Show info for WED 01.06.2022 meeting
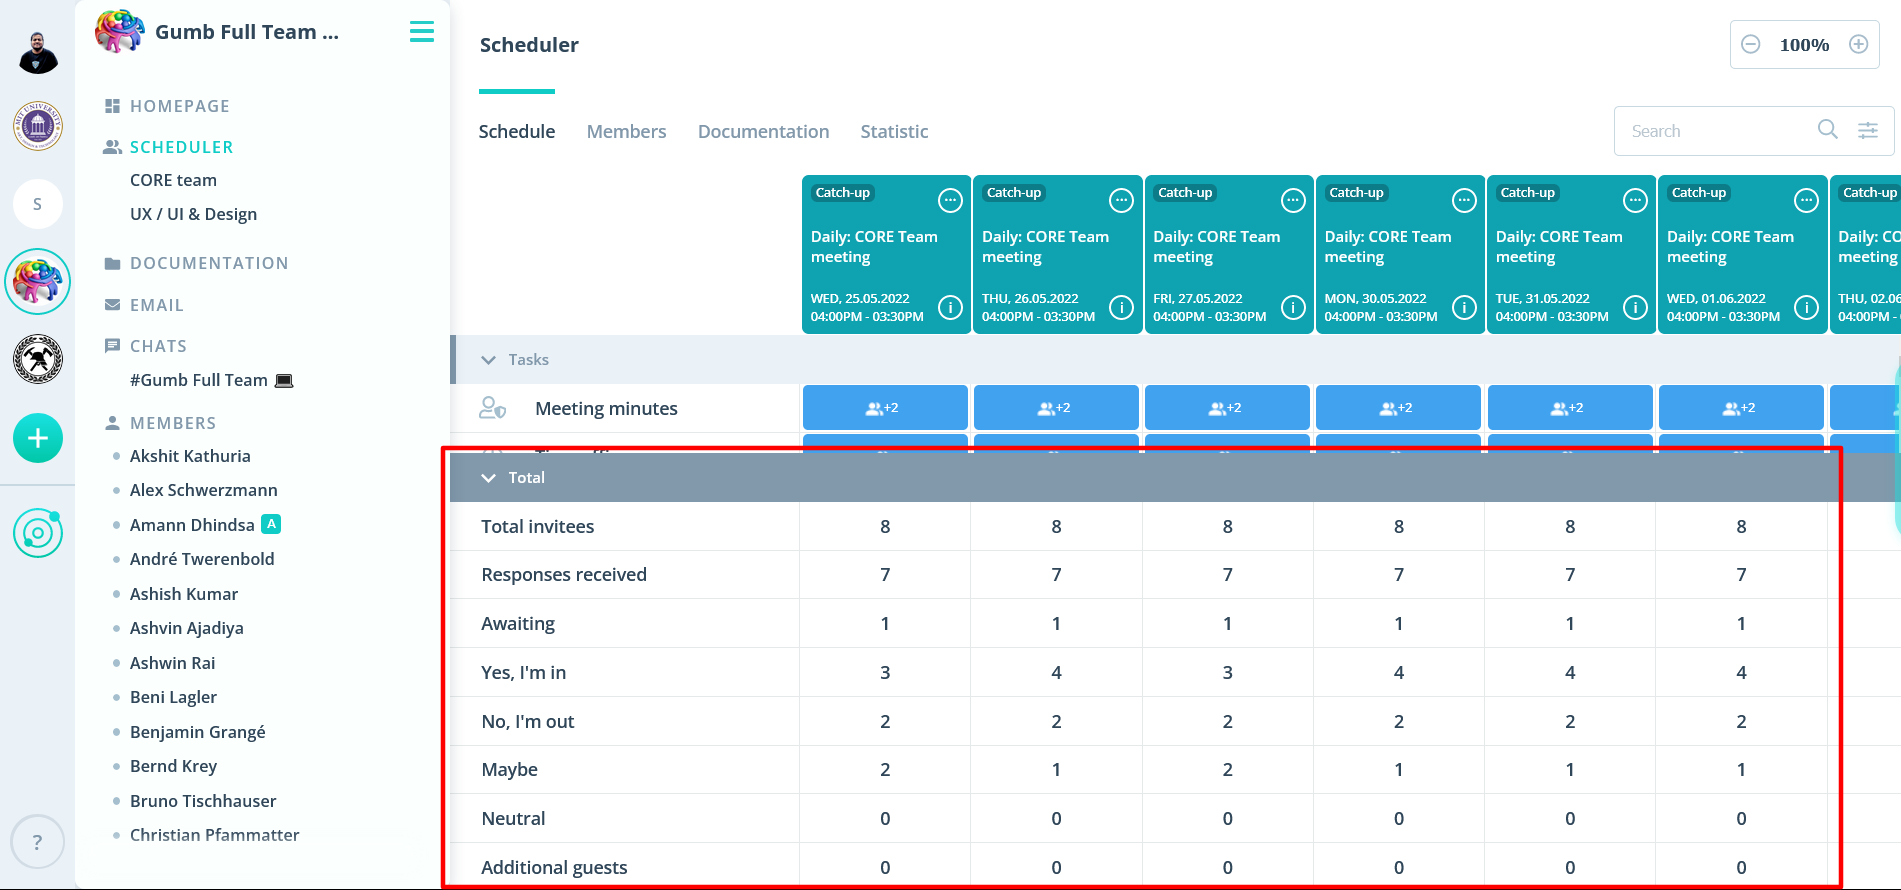This screenshot has width=1901, height=890. [x=1806, y=307]
